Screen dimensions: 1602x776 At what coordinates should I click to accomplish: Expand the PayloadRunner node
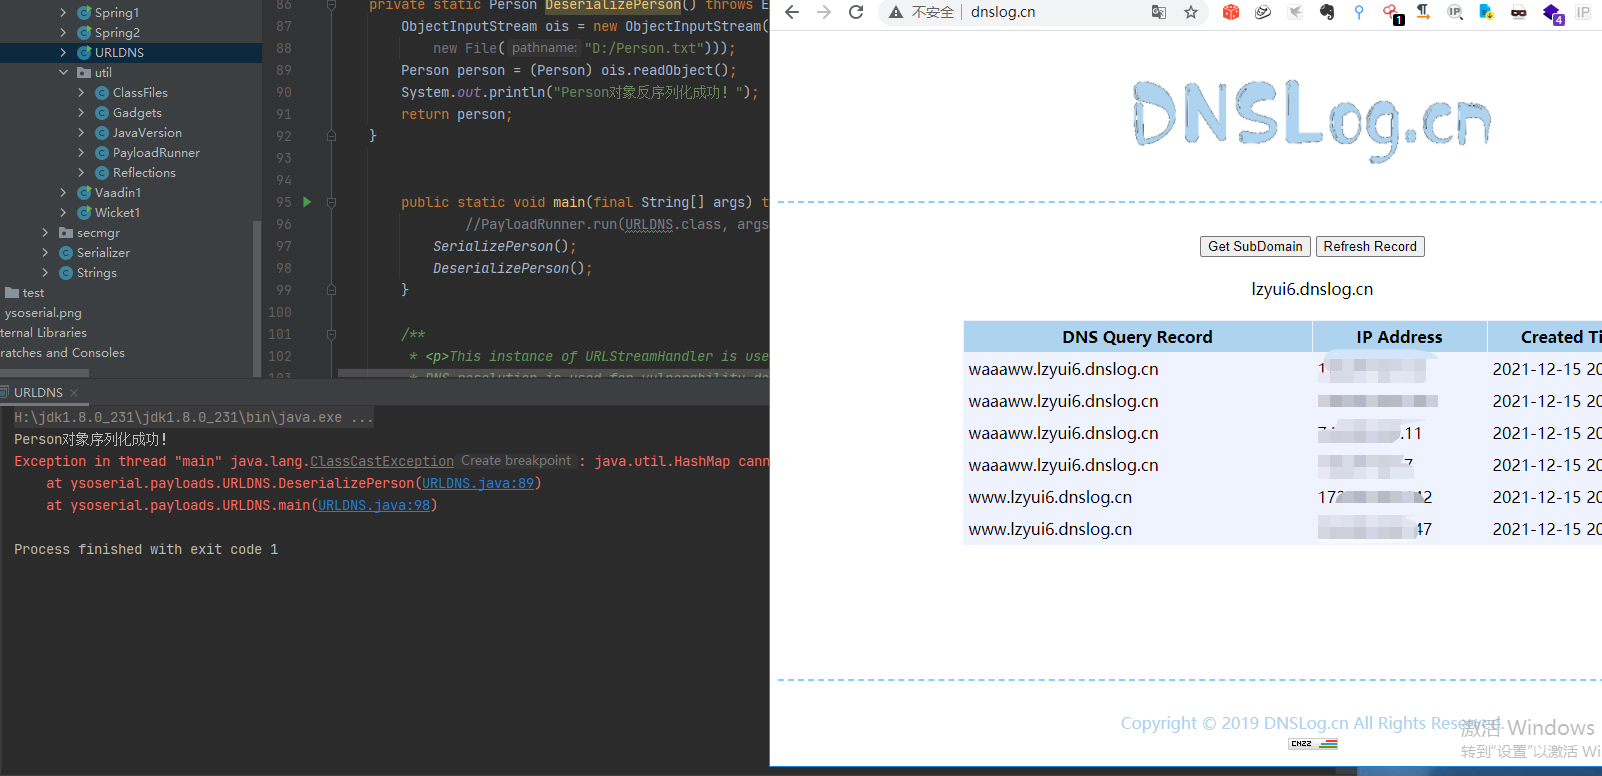tap(81, 153)
